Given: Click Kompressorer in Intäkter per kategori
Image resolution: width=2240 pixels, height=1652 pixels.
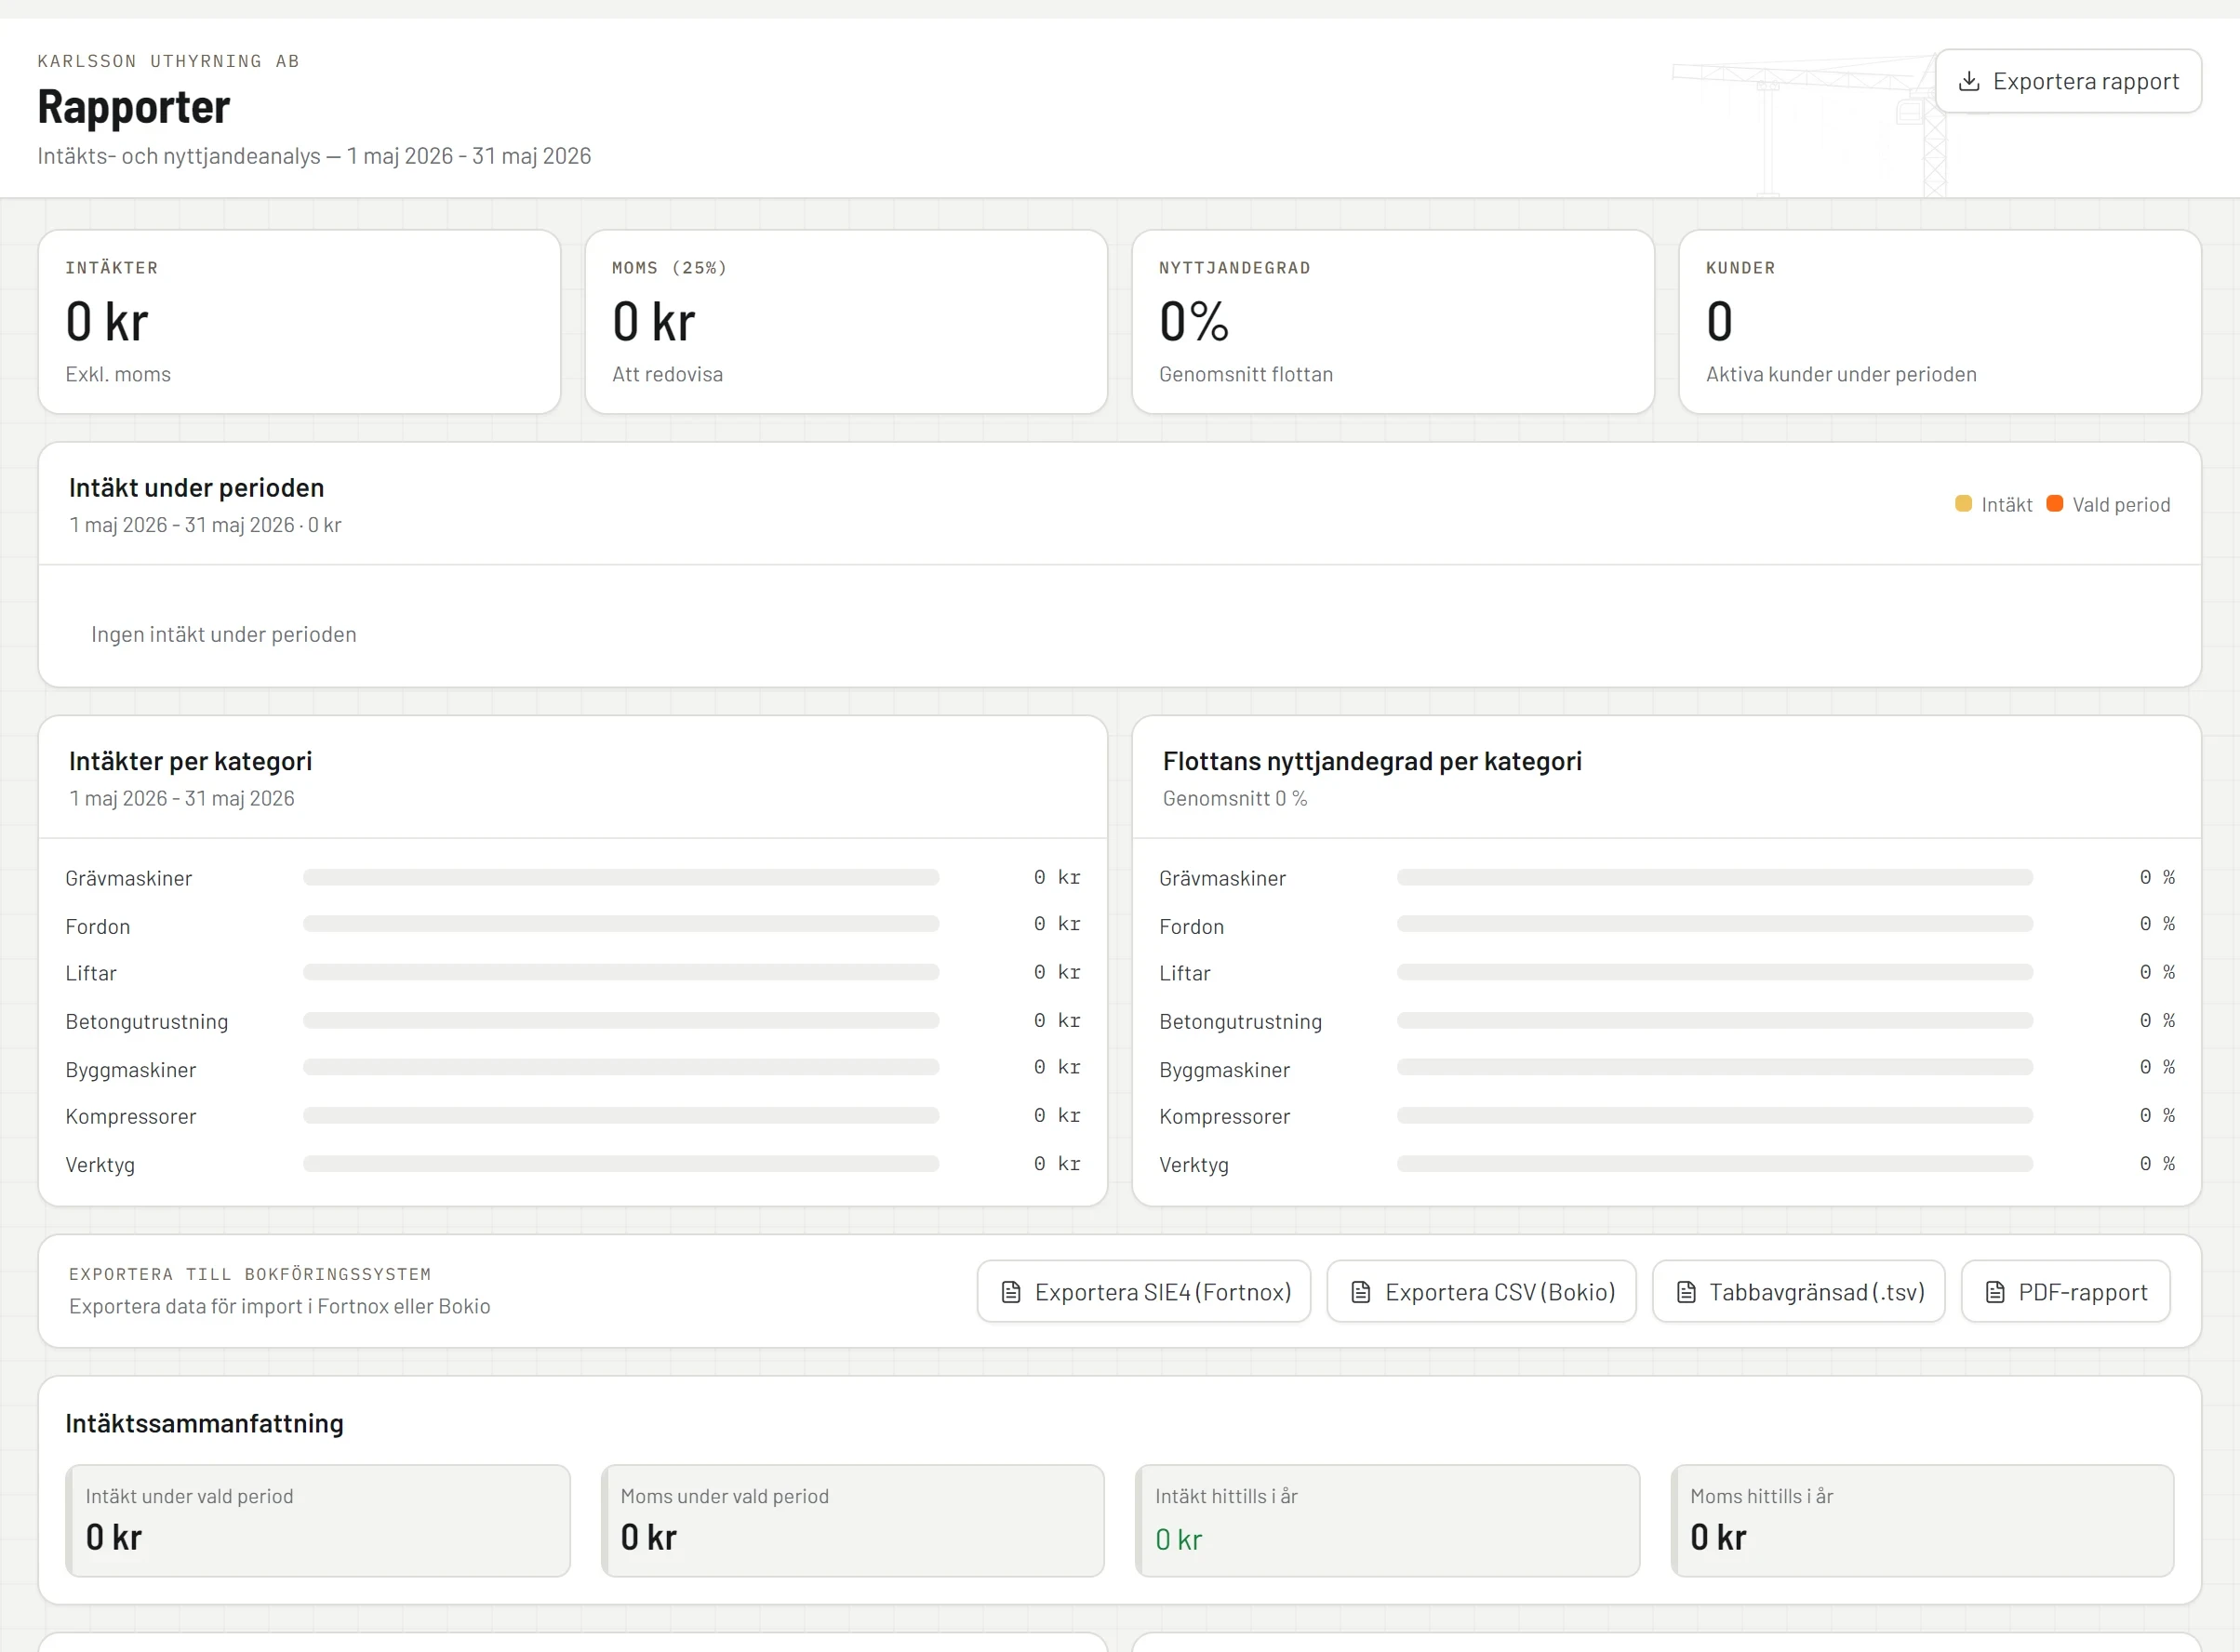Looking at the screenshot, I should point(131,1117).
